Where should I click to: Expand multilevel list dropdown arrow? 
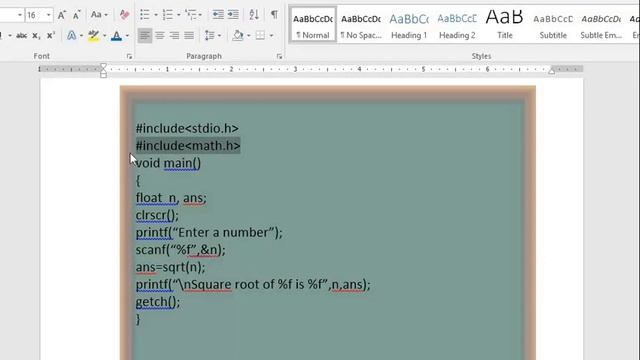(200, 15)
